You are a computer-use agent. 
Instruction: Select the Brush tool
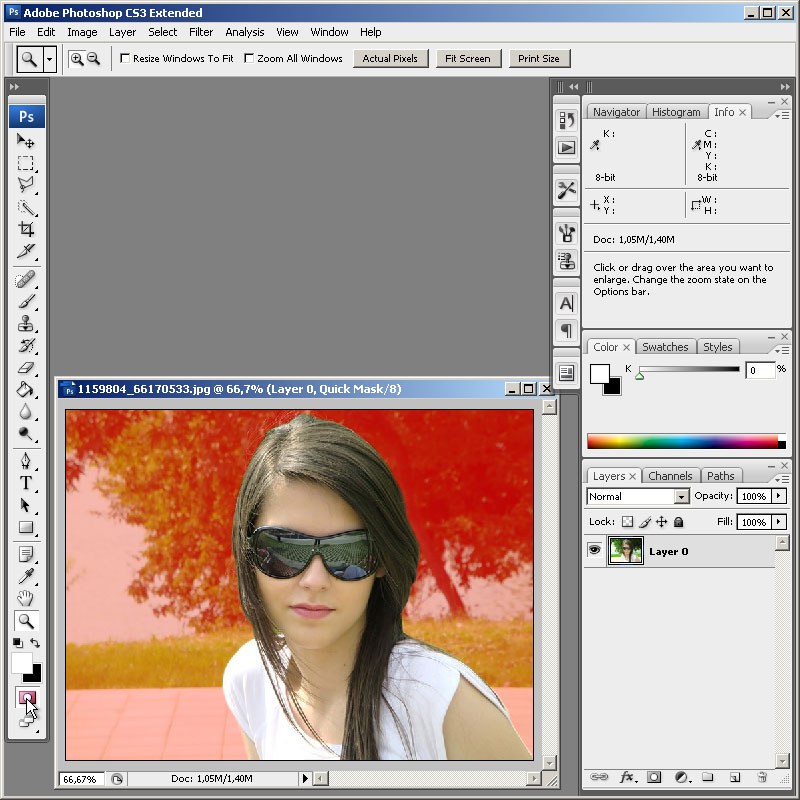[26, 302]
